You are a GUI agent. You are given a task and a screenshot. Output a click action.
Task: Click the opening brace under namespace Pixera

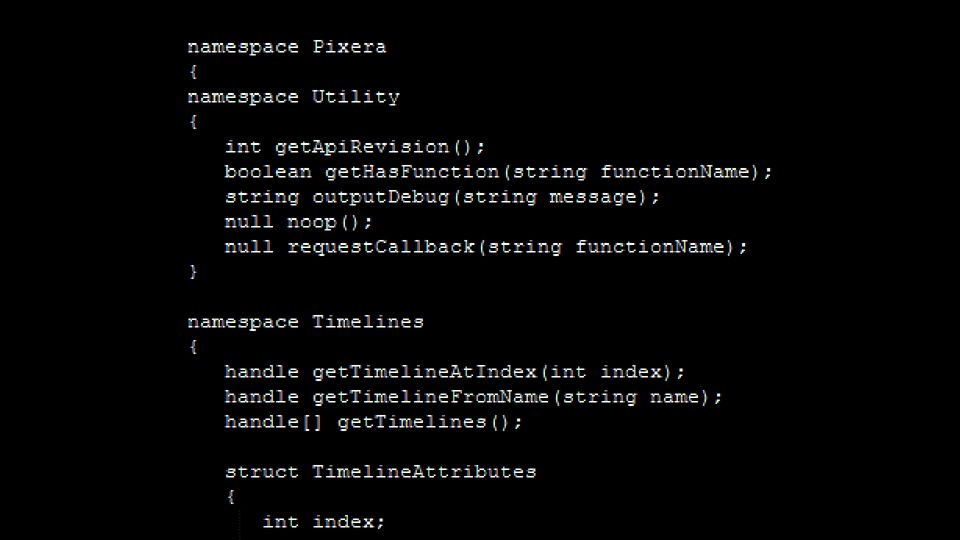[x=193, y=72]
